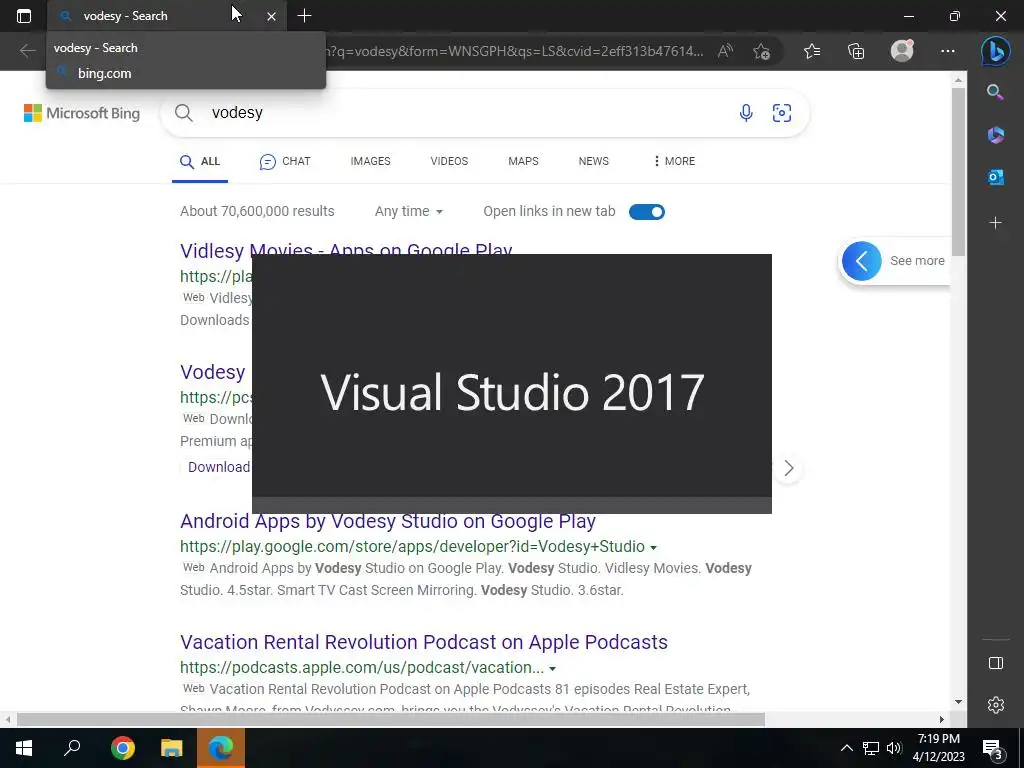Screen dimensions: 1024x768
Task: Open Windows taskbar search
Action: coord(72,748)
